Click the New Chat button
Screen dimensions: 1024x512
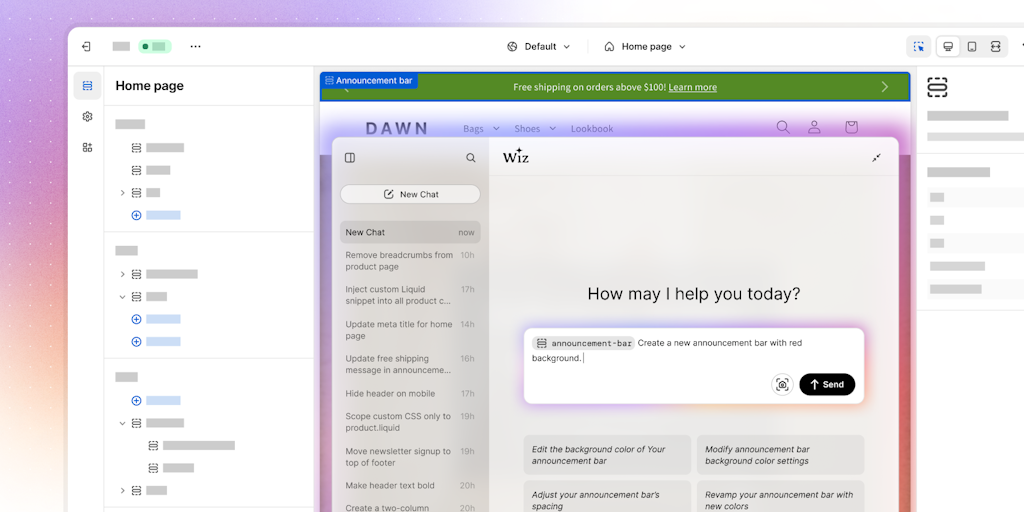pos(410,194)
